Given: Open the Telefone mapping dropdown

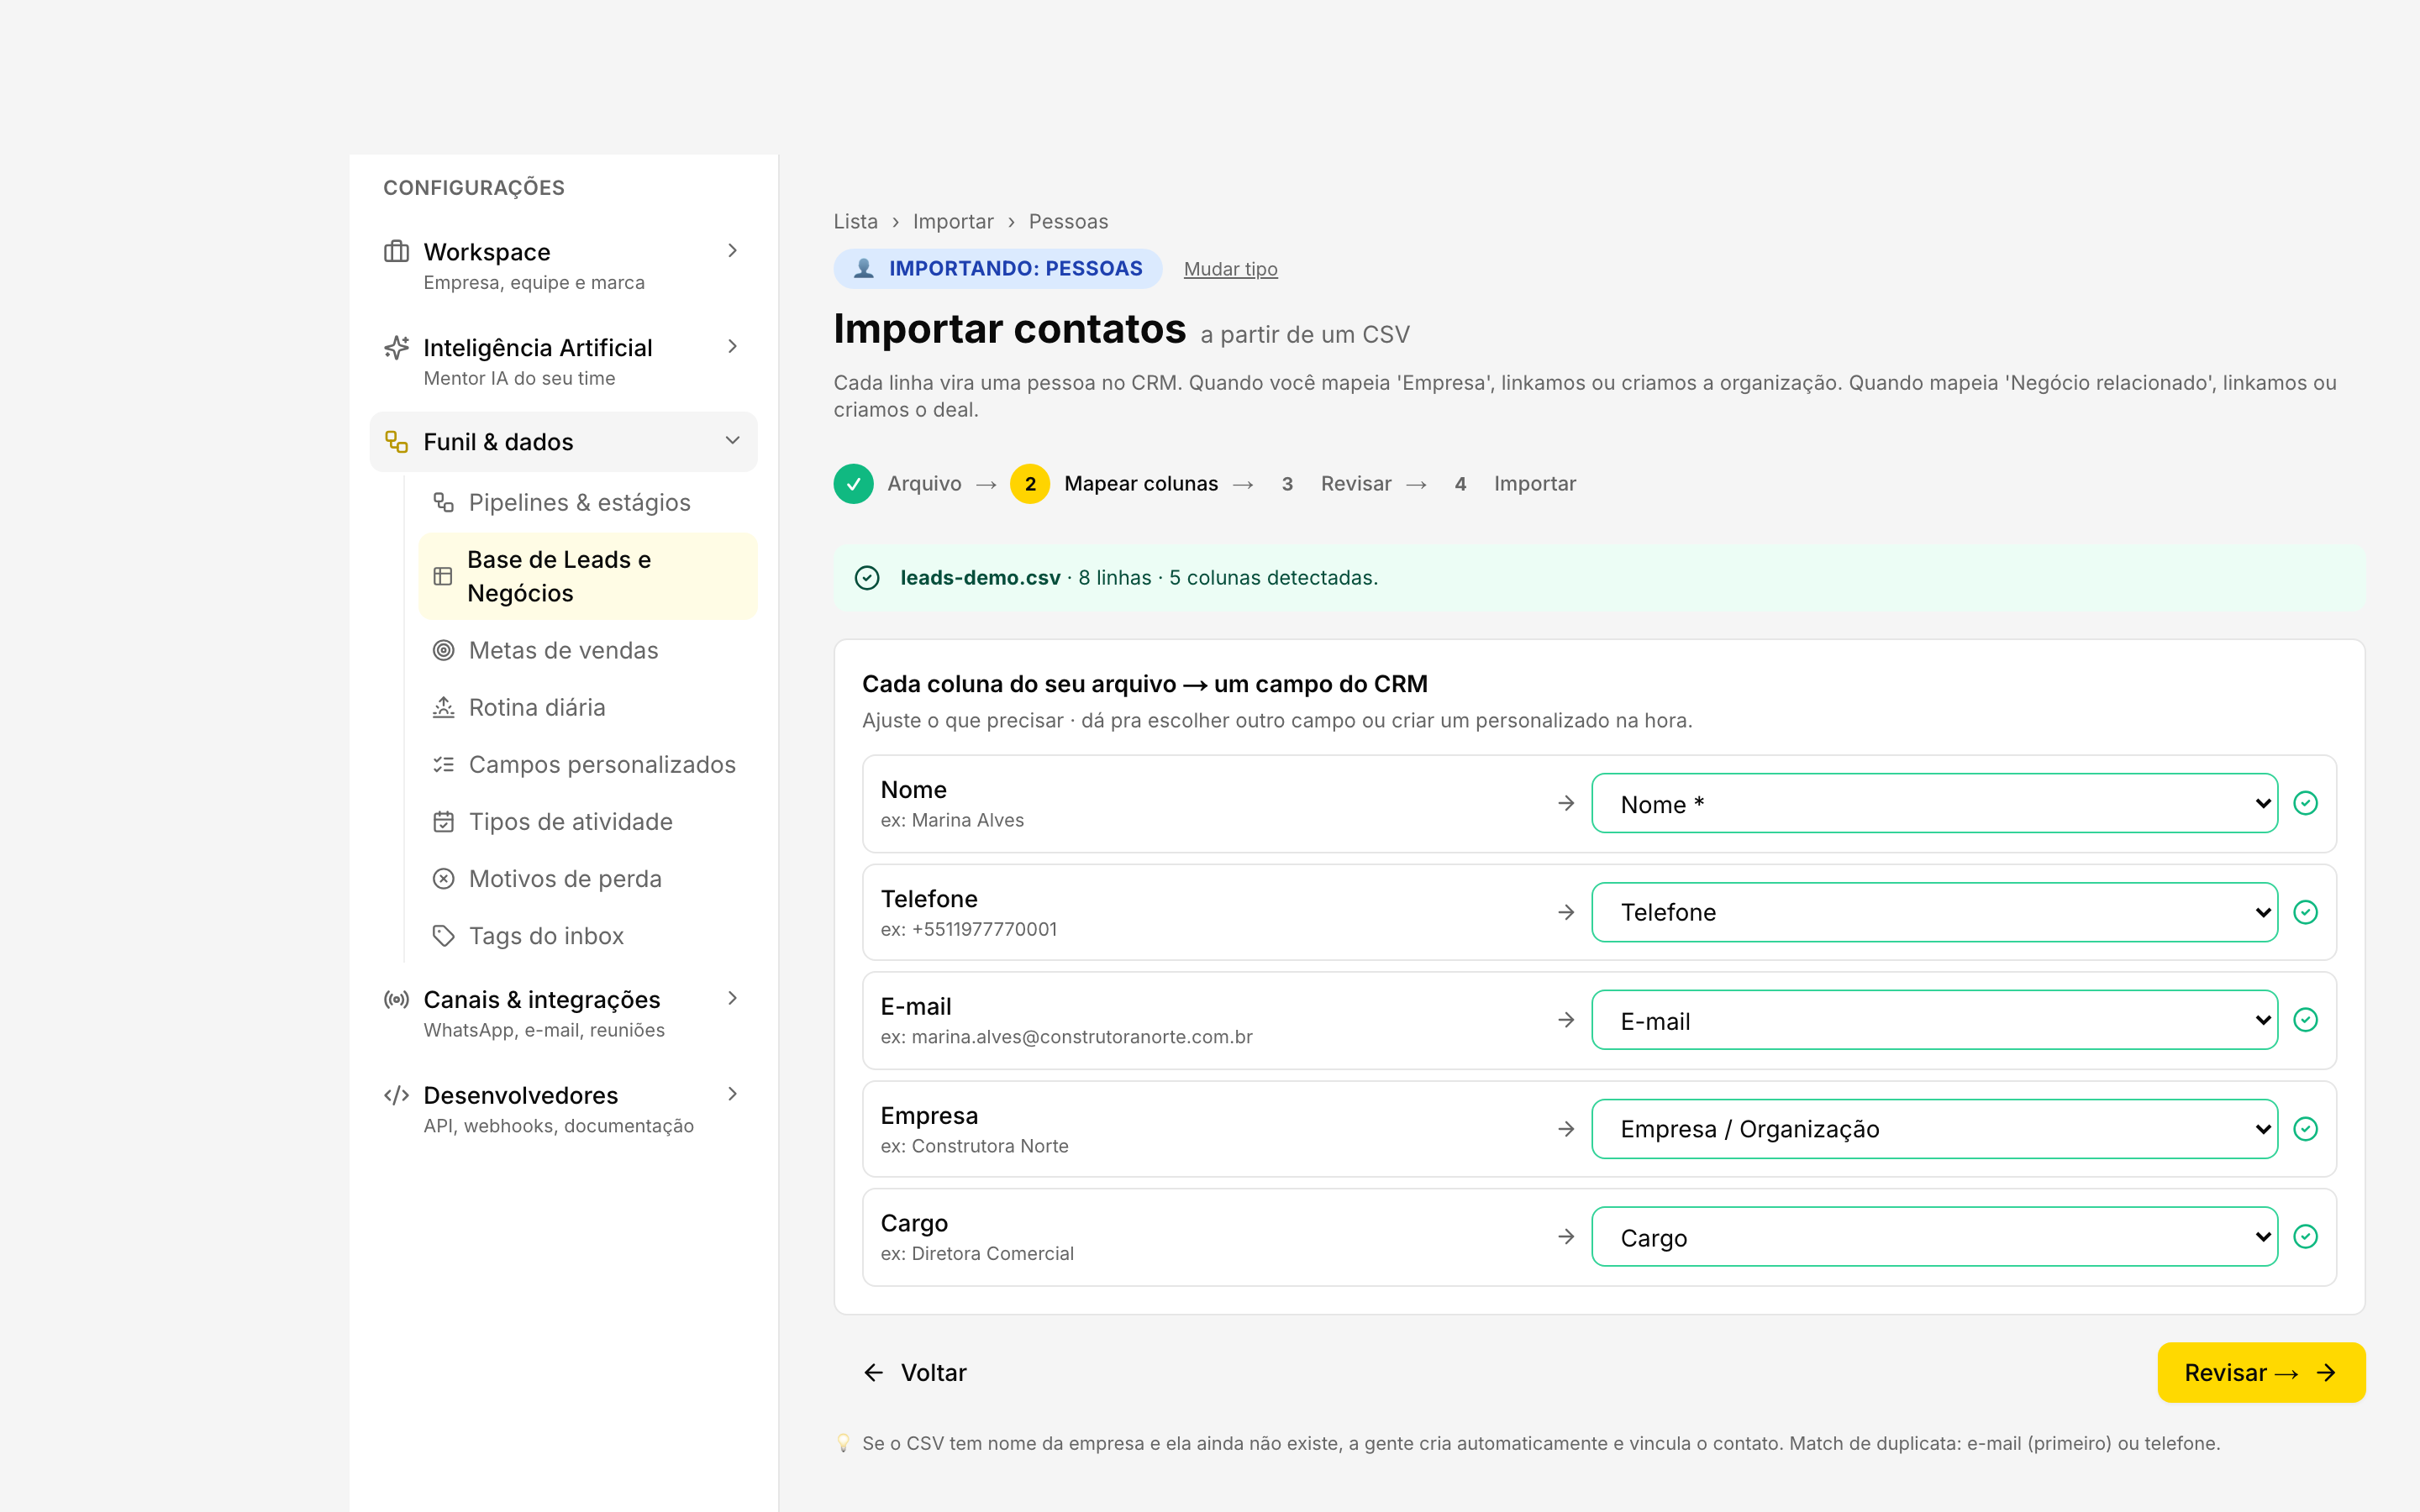Looking at the screenshot, I should 1934,912.
